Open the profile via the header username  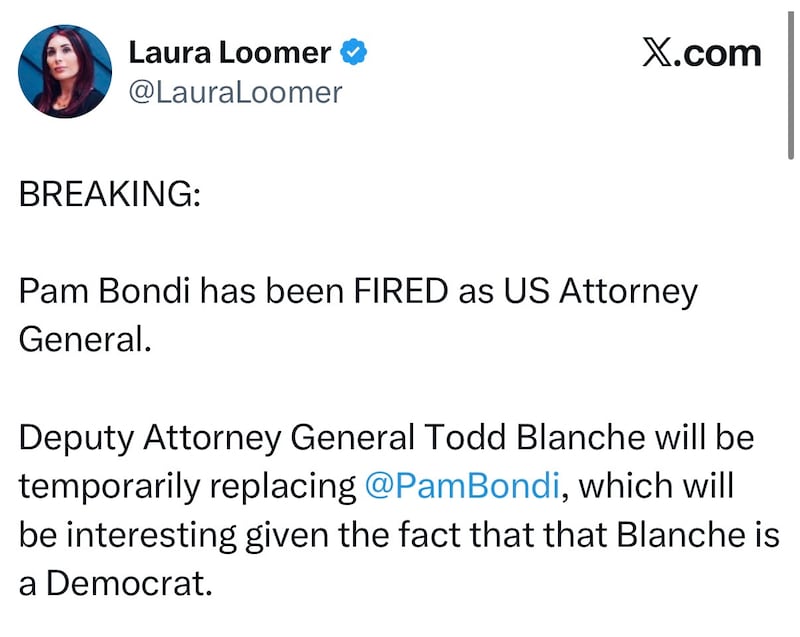[235, 92]
